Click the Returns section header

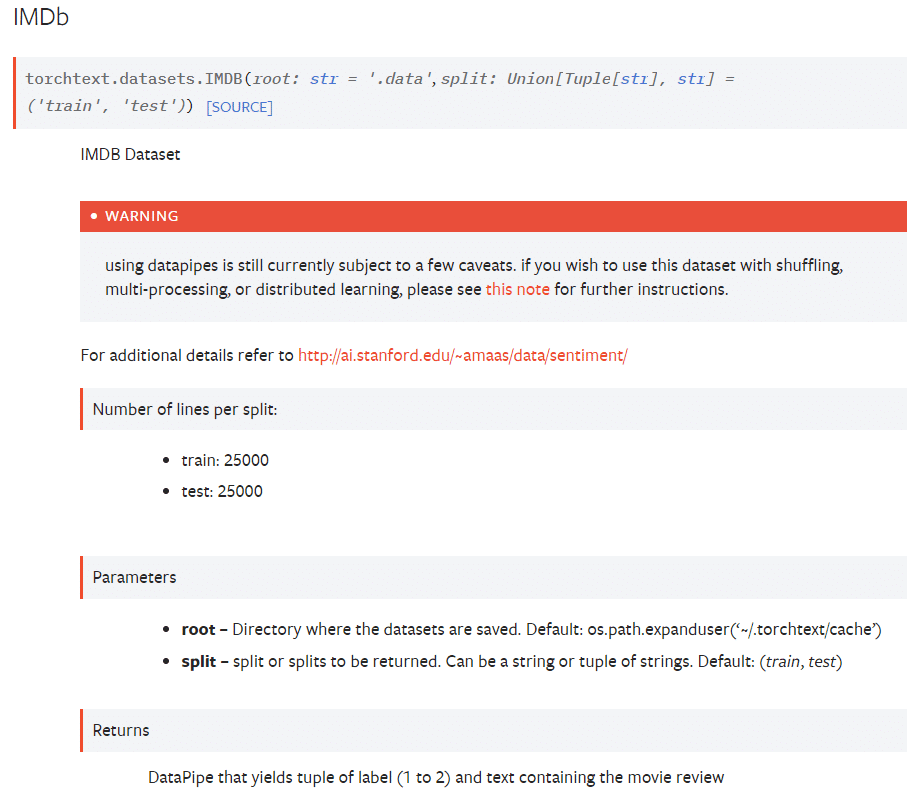[x=121, y=730]
